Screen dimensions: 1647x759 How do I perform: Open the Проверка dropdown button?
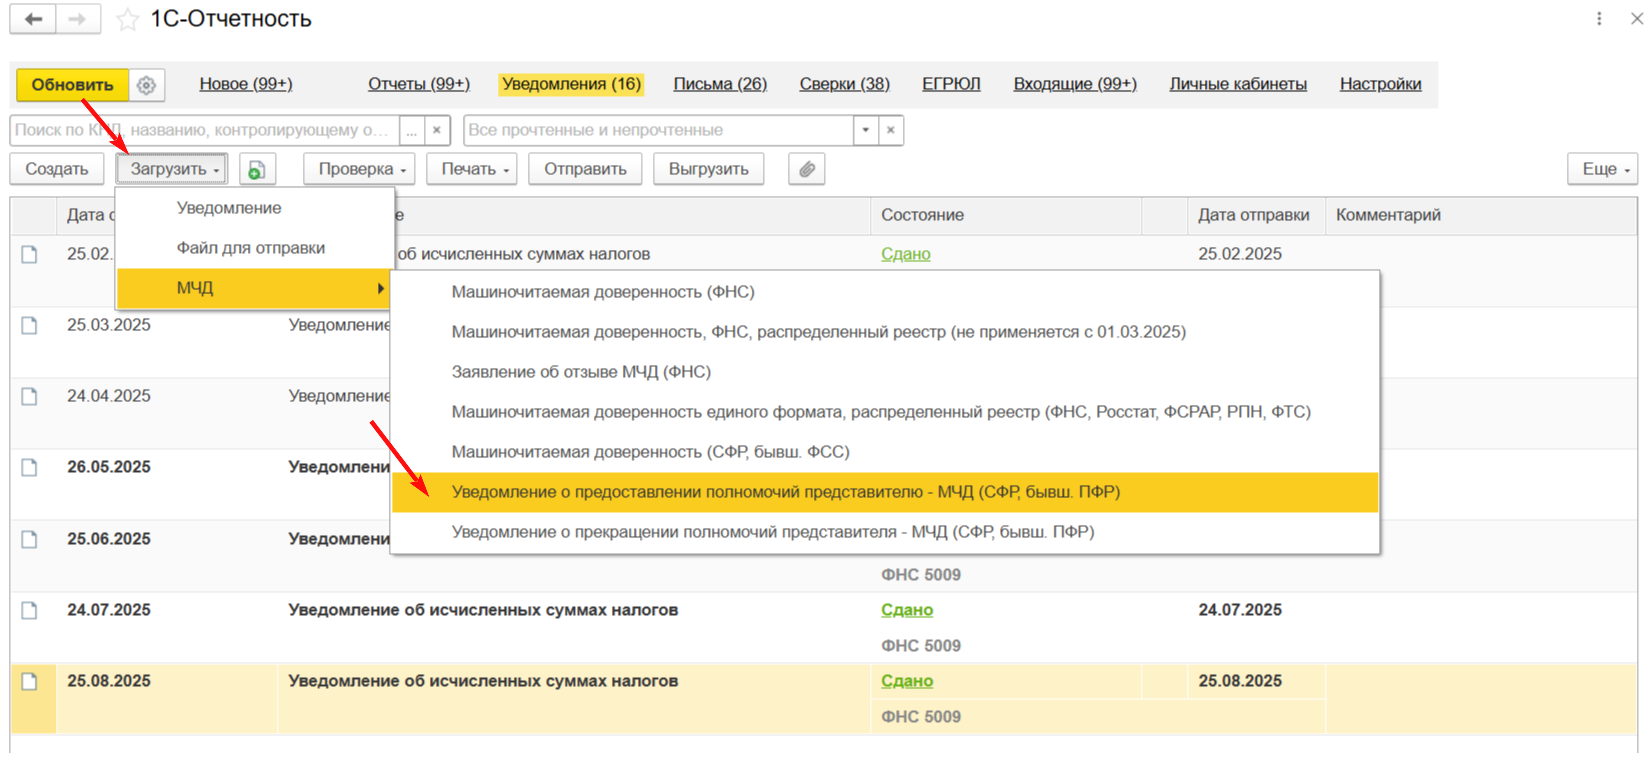click(x=362, y=169)
